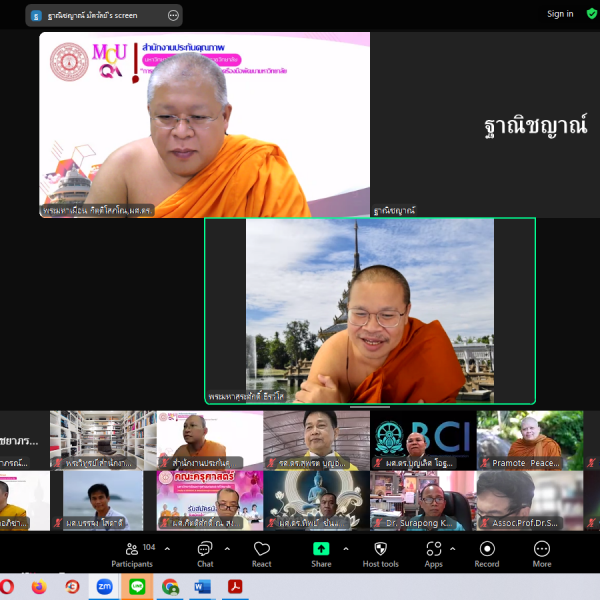Open Firefox from taskbar
600x600 pixels.
(39, 587)
